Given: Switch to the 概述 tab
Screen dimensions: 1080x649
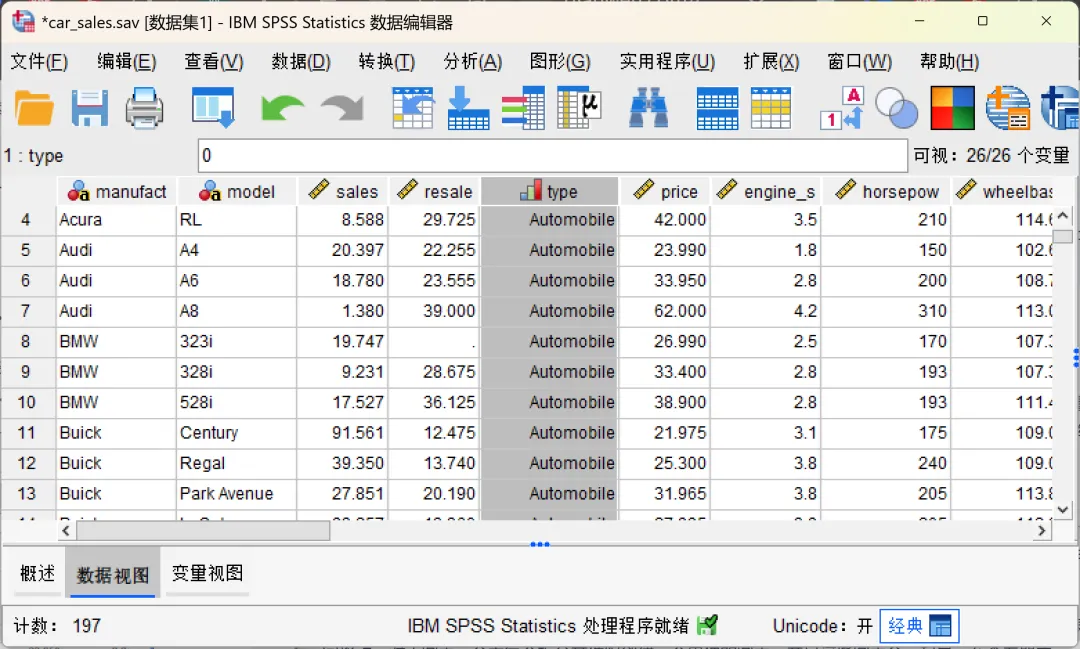Looking at the screenshot, I should [x=37, y=573].
